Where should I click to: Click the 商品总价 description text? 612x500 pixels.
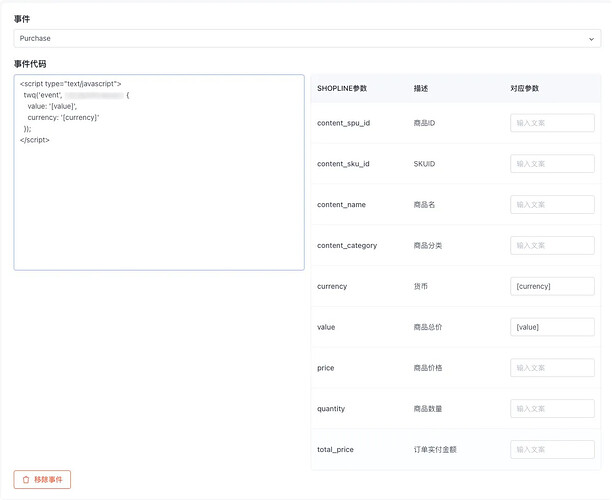pos(428,327)
